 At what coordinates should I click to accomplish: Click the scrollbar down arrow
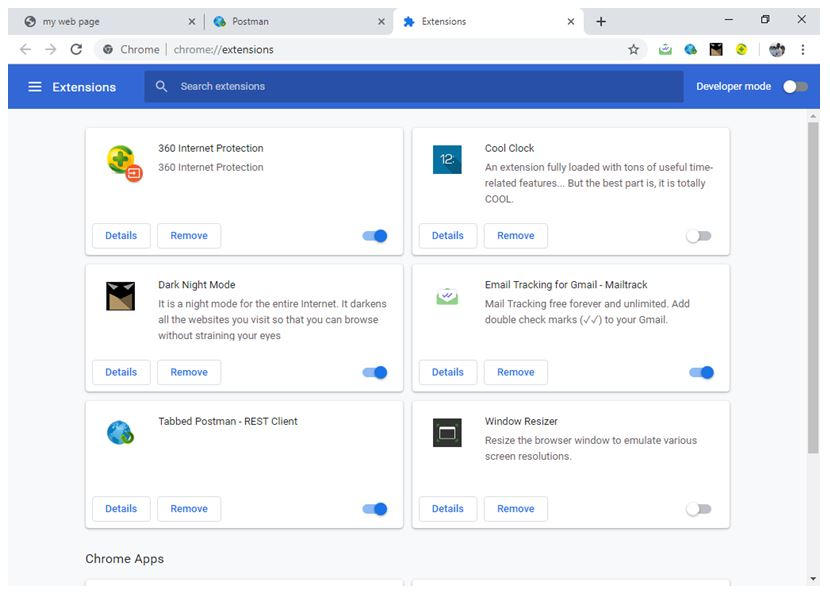(x=813, y=579)
